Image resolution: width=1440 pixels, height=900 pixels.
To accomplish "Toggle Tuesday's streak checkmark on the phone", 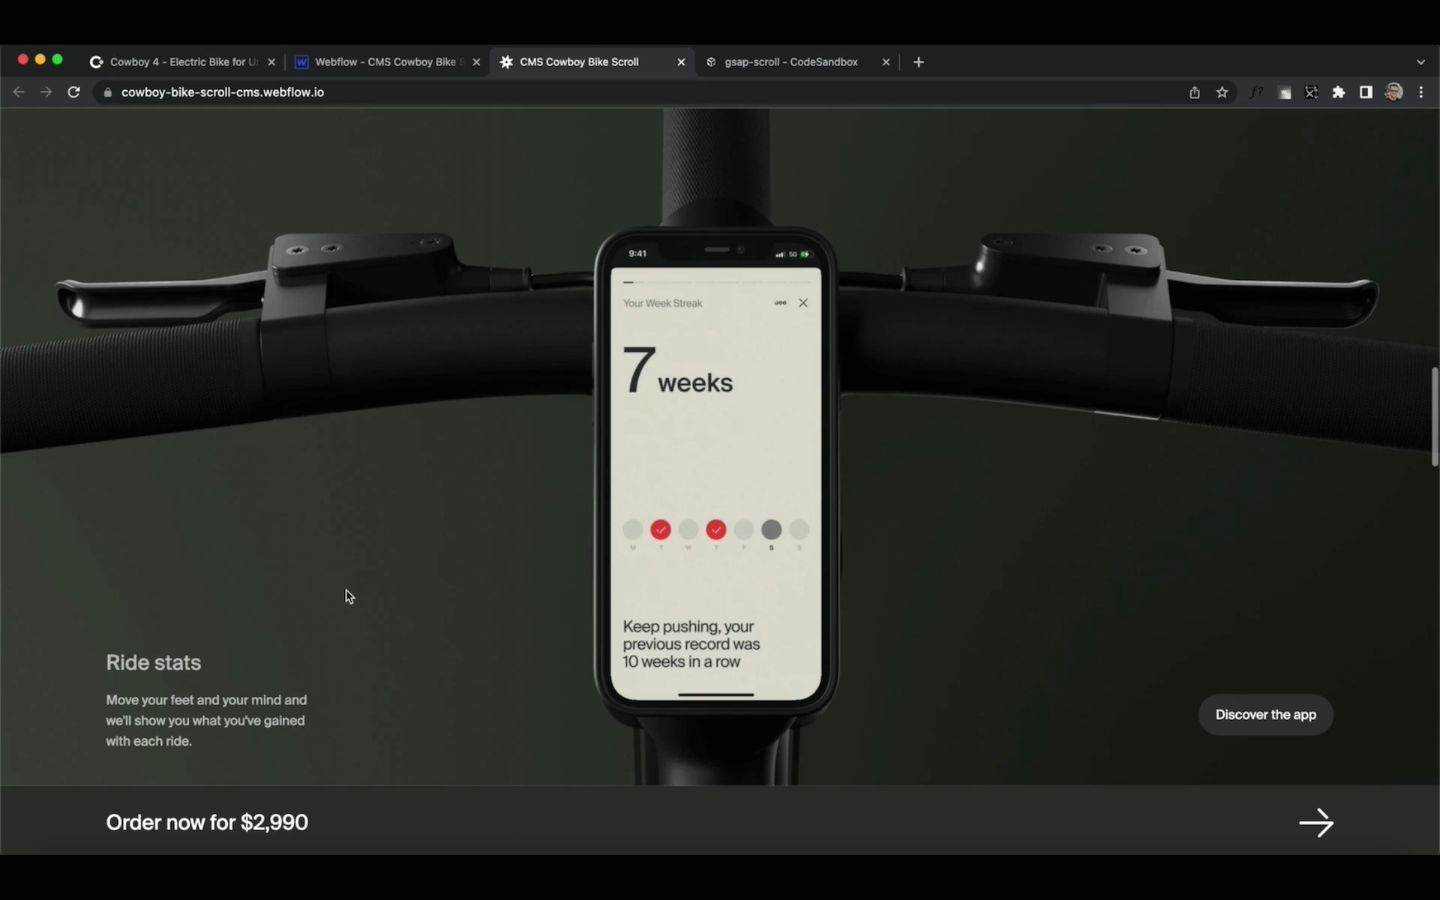I will tap(660, 530).
